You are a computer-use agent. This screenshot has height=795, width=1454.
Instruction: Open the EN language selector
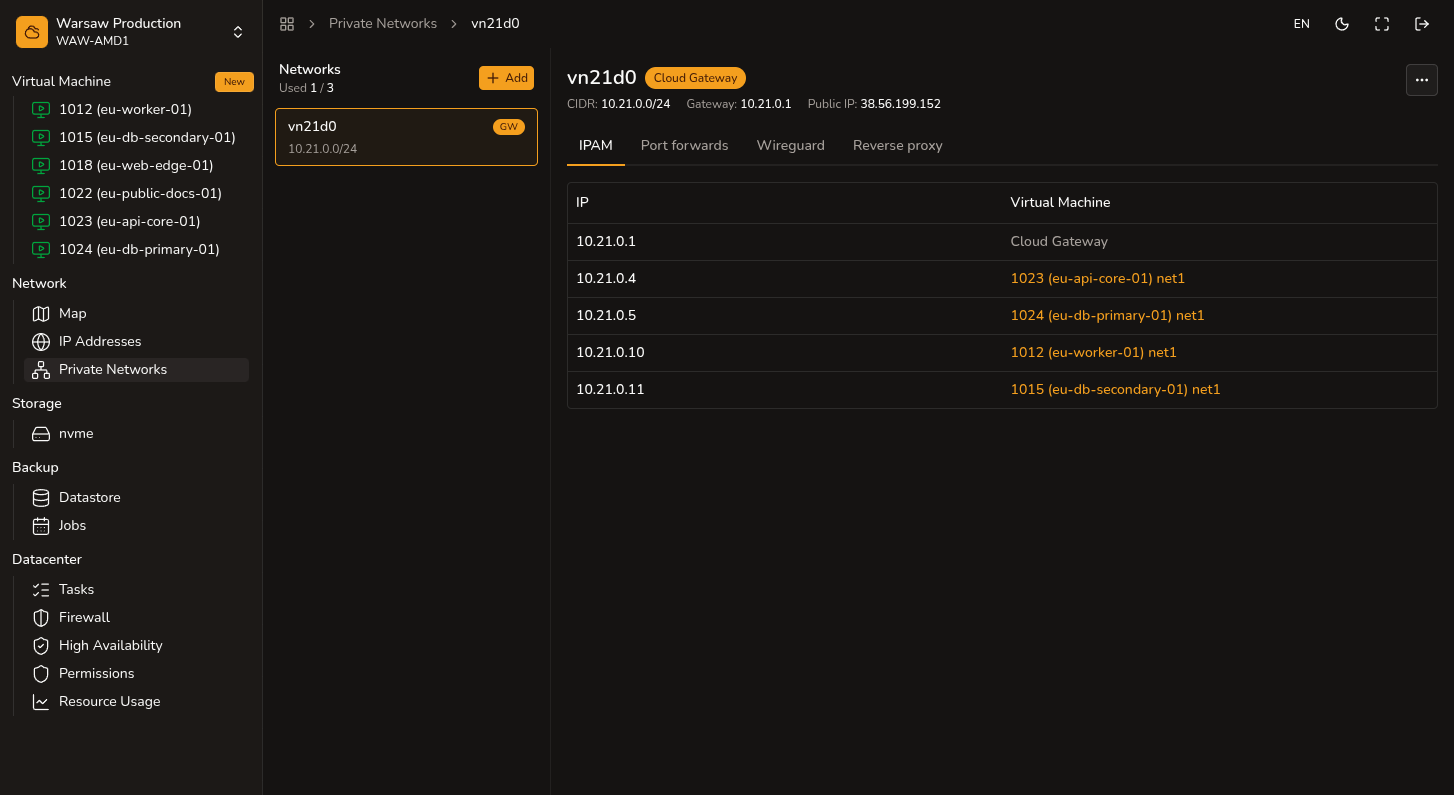point(1302,24)
